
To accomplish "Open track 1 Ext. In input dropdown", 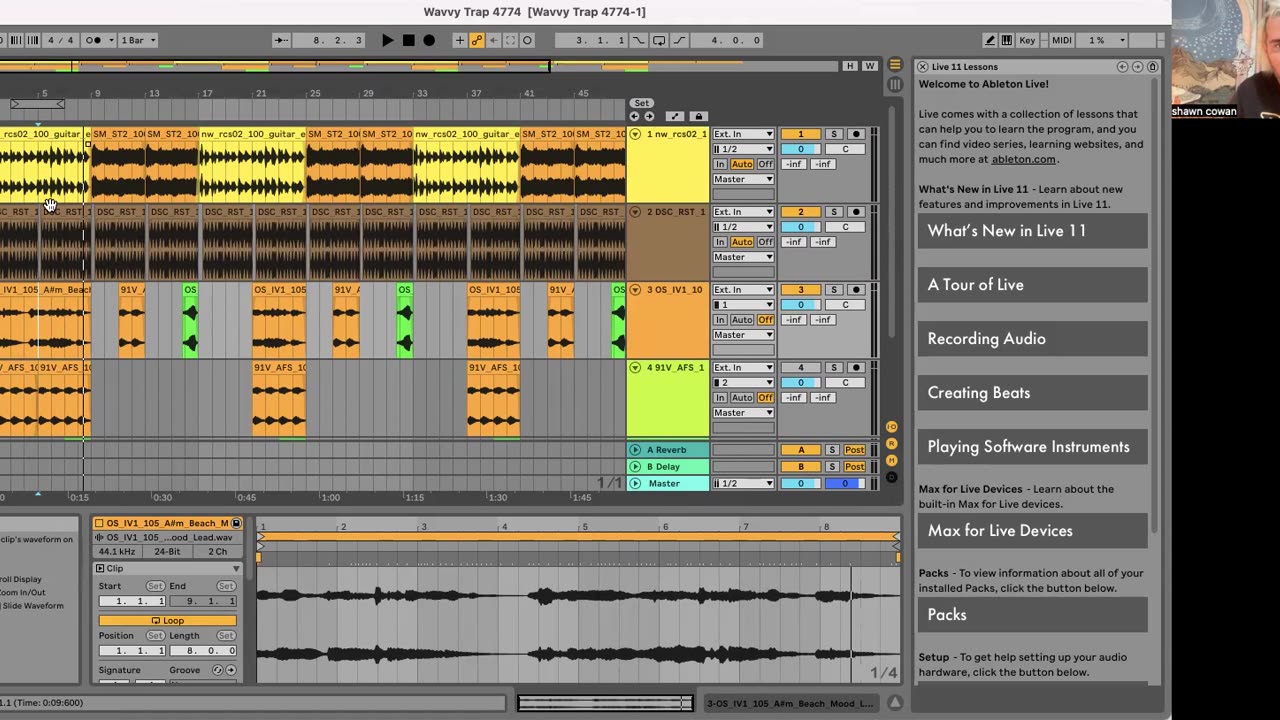I will (x=743, y=134).
